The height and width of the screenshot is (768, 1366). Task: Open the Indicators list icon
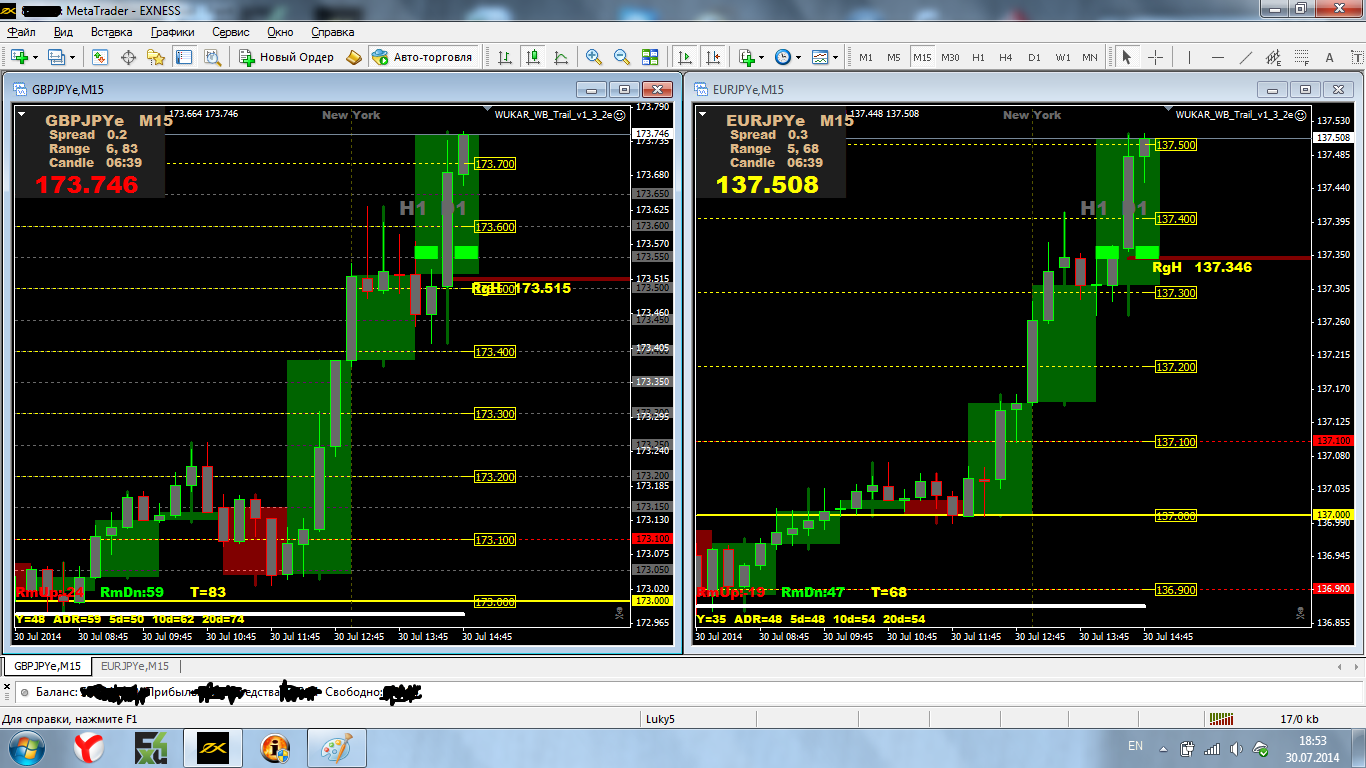(x=746, y=57)
